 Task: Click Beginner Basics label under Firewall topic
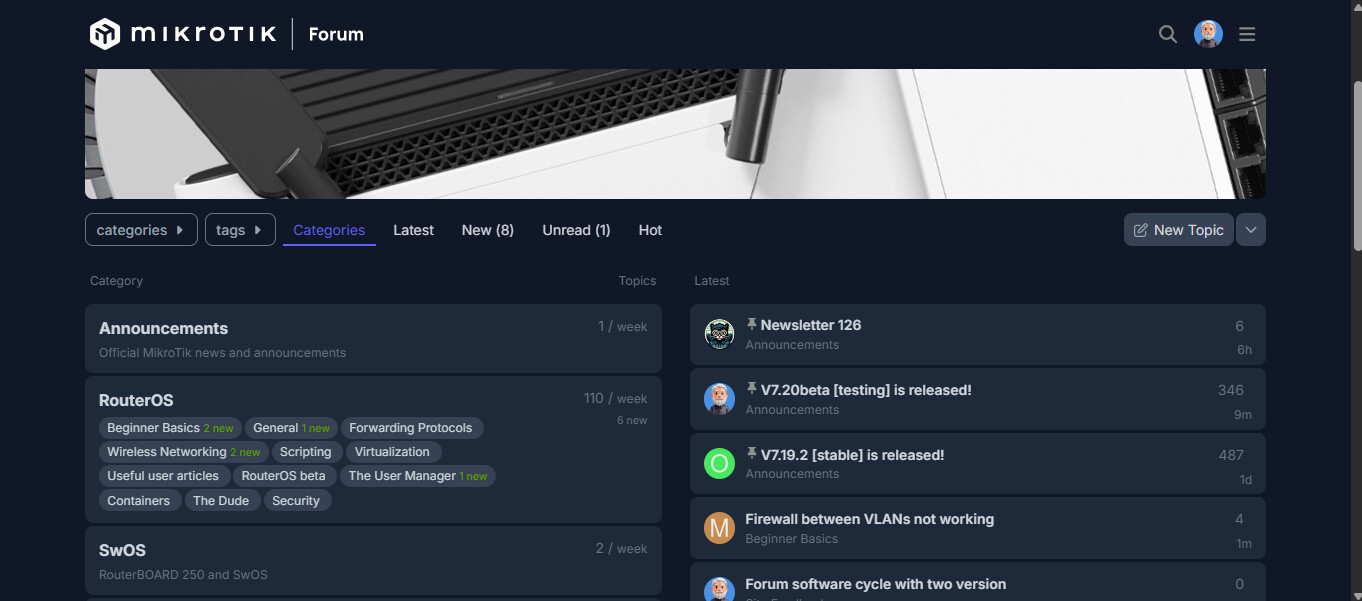pyautogui.click(x=791, y=539)
